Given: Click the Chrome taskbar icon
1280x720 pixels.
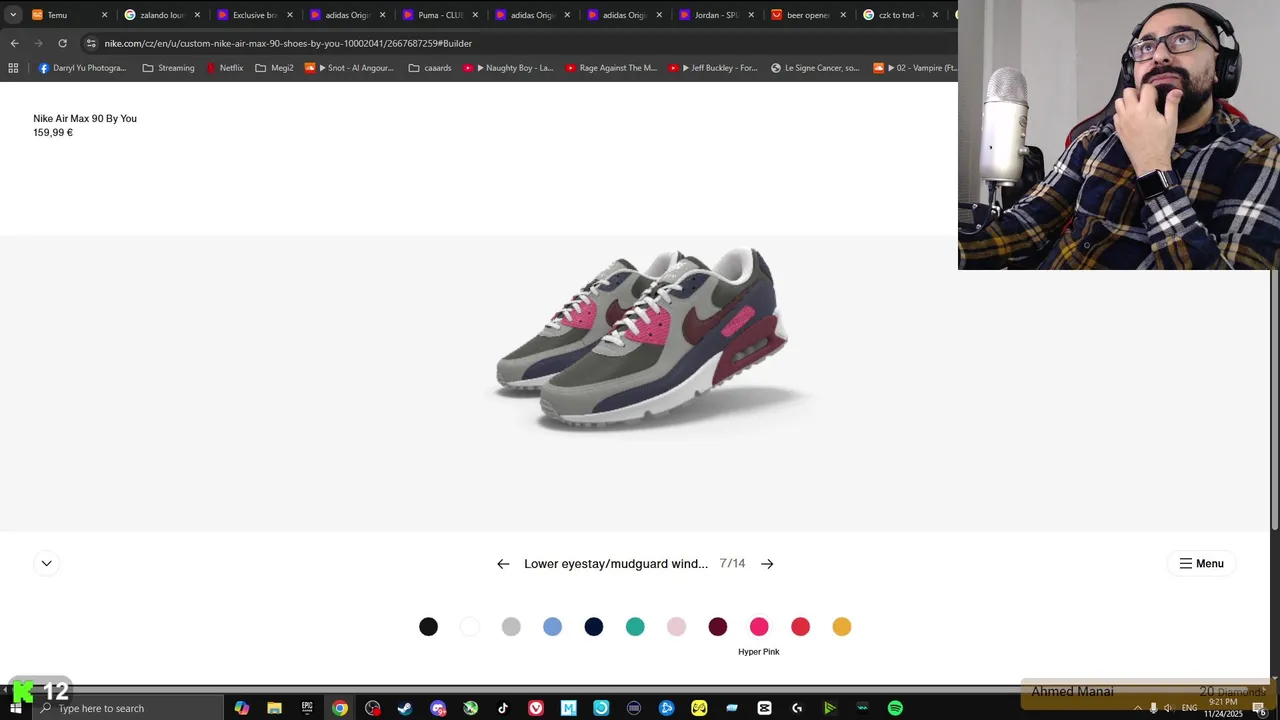Looking at the screenshot, I should tap(340, 708).
